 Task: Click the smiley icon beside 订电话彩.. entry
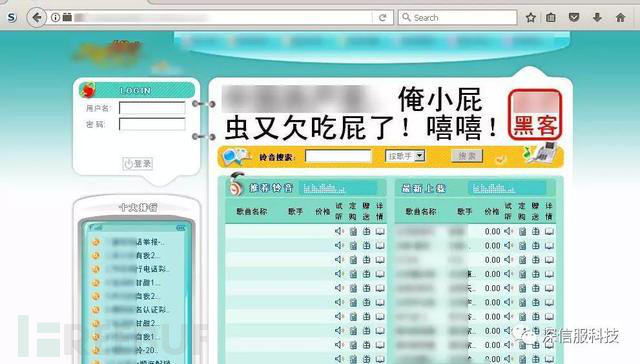(96, 269)
